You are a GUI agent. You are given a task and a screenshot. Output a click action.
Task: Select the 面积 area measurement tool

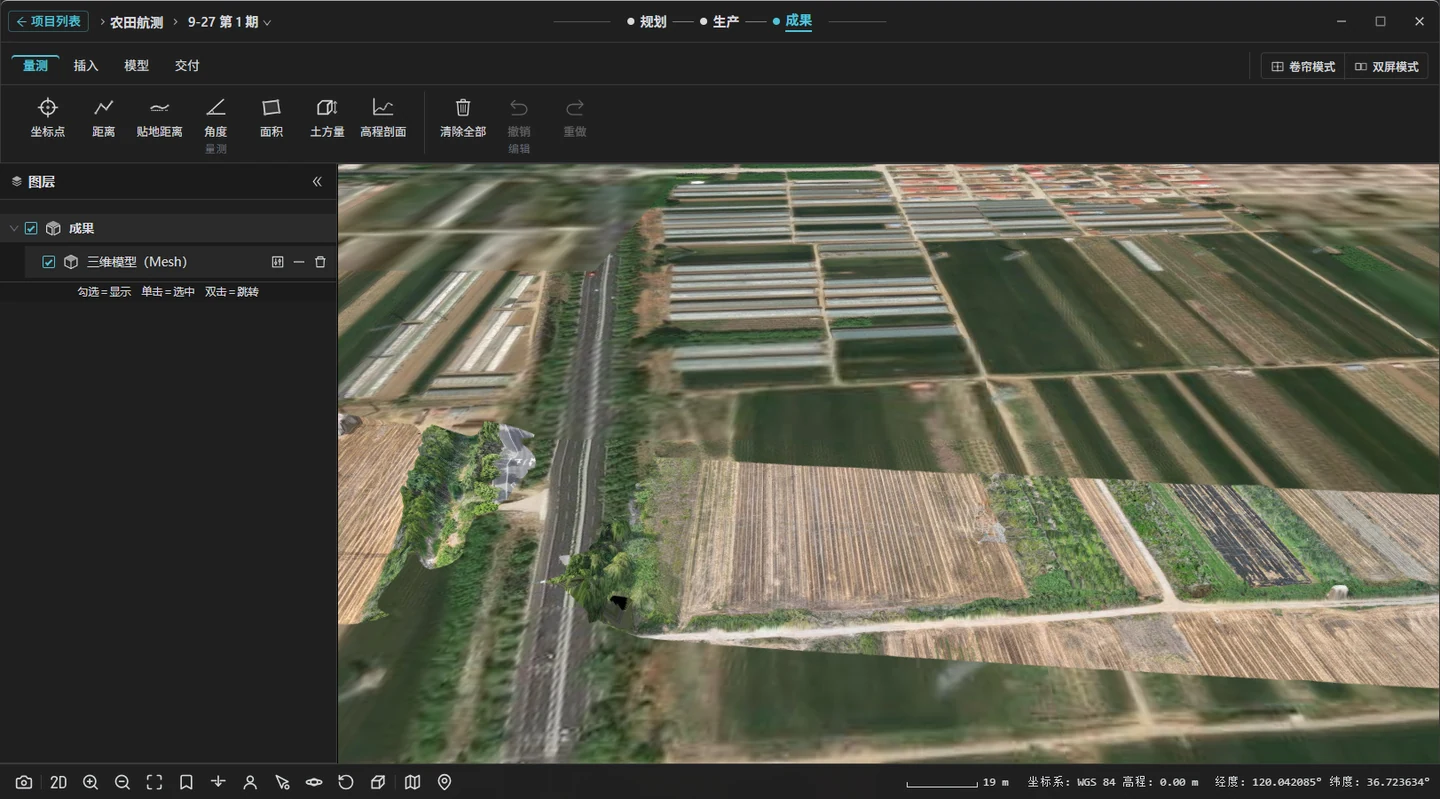pos(271,117)
